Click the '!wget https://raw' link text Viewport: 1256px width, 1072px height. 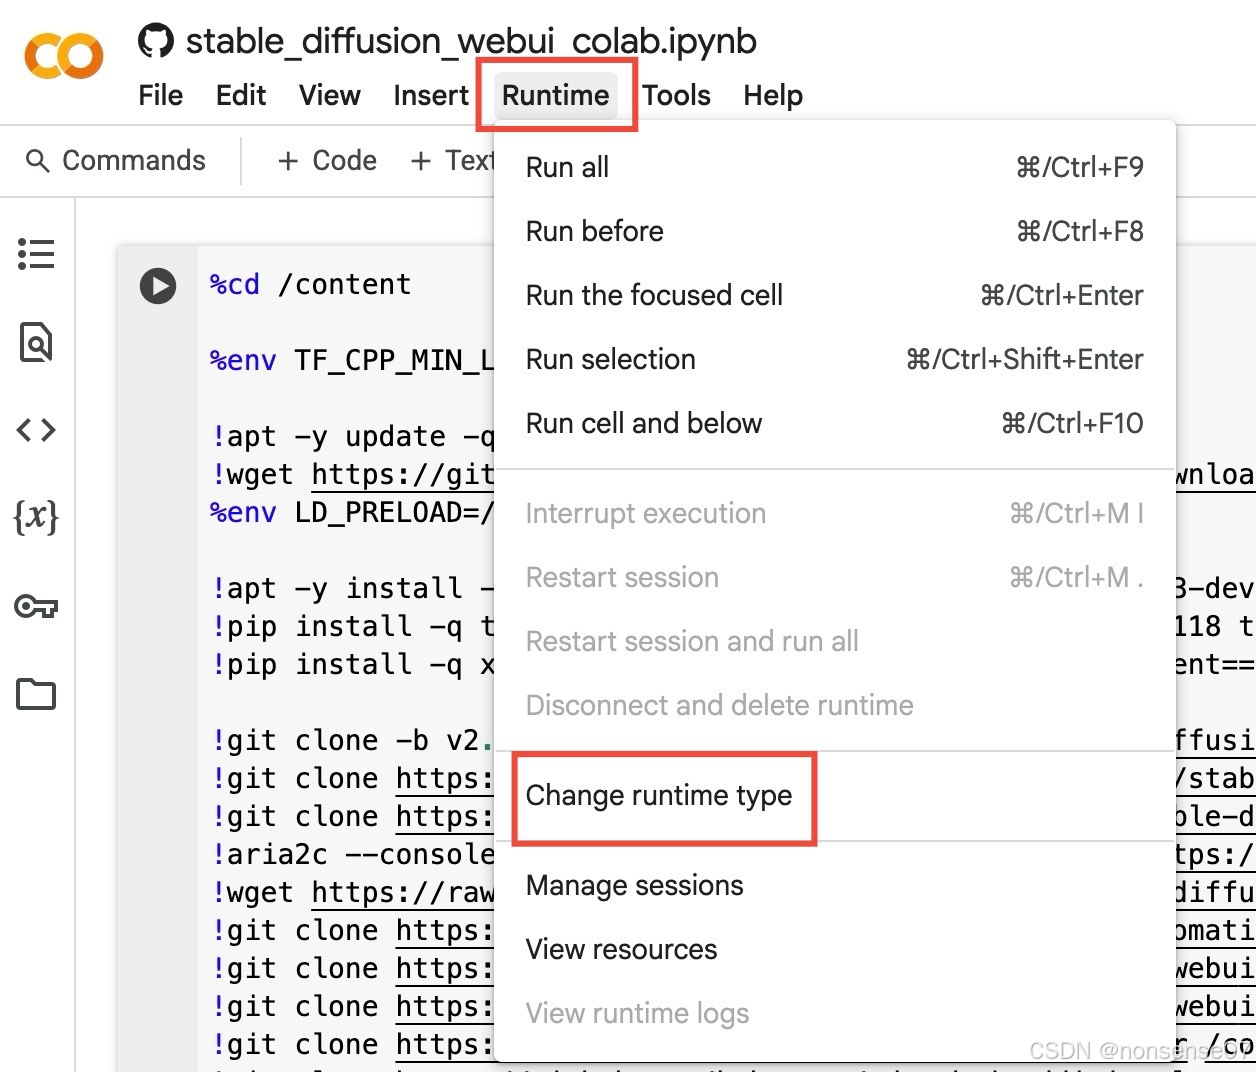pos(403,892)
